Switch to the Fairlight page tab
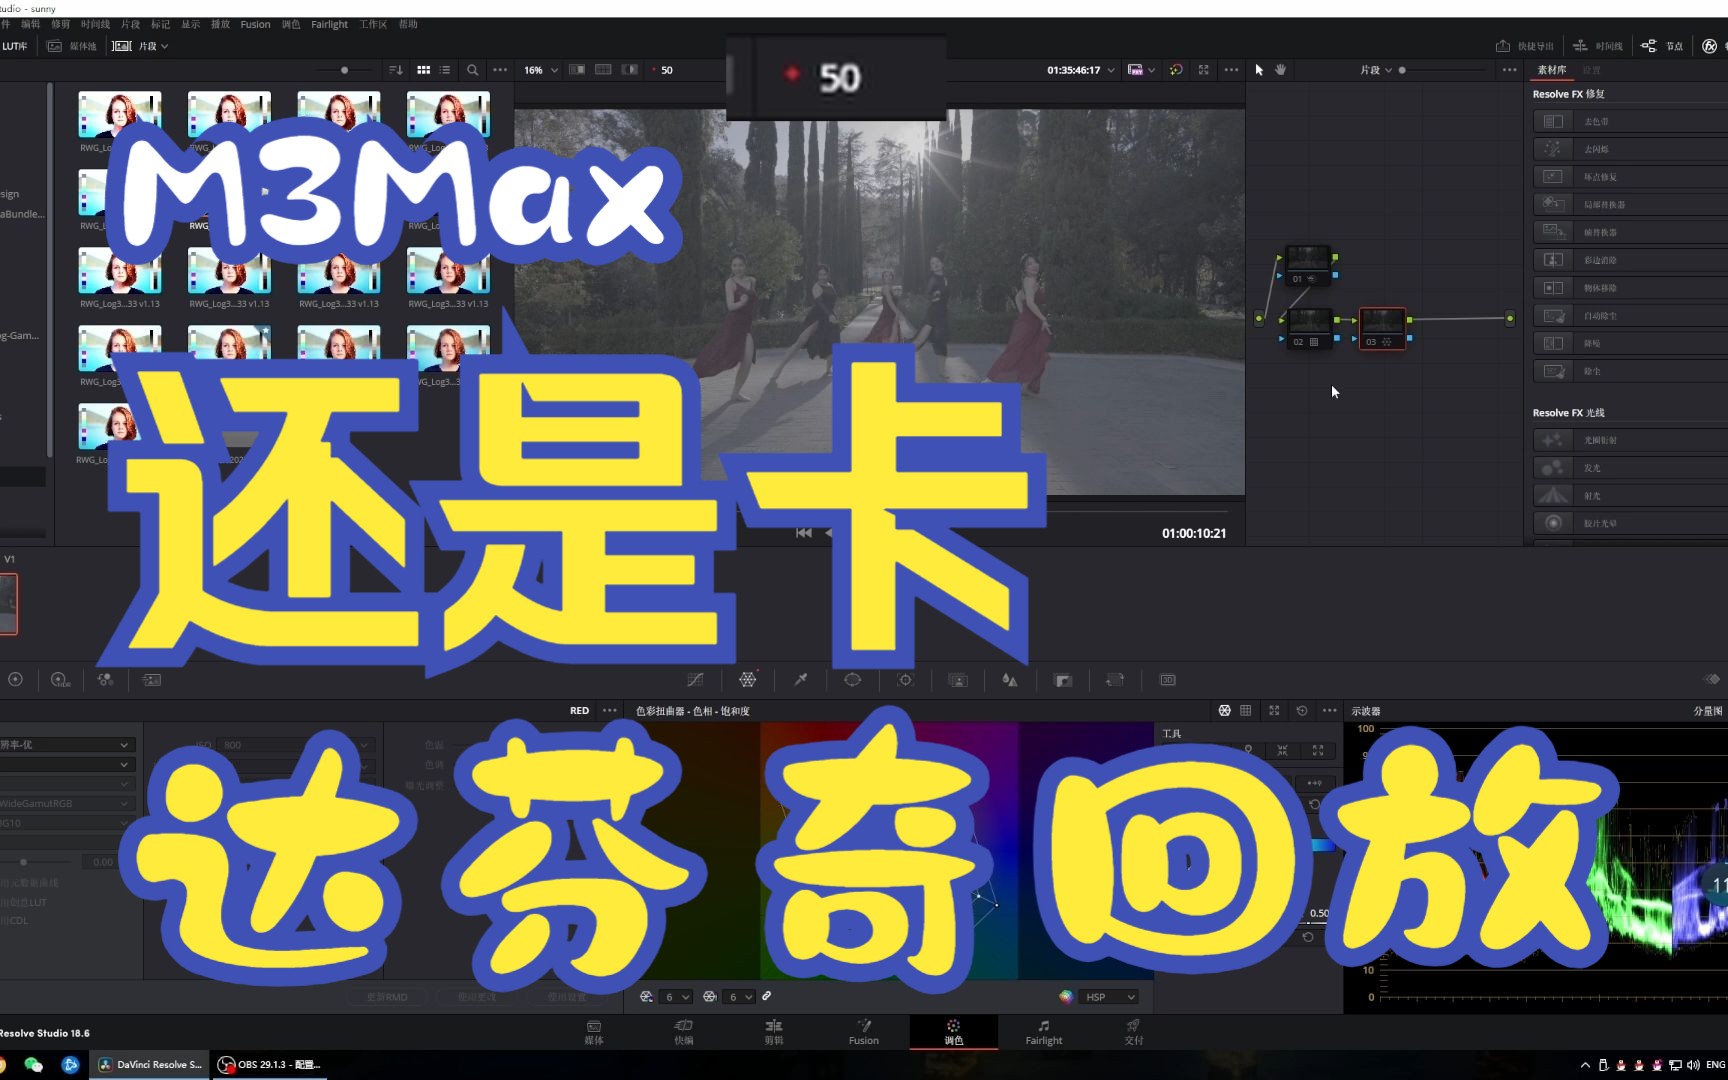Image resolution: width=1728 pixels, height=1080 pixels. (x=1044, y=1032)
